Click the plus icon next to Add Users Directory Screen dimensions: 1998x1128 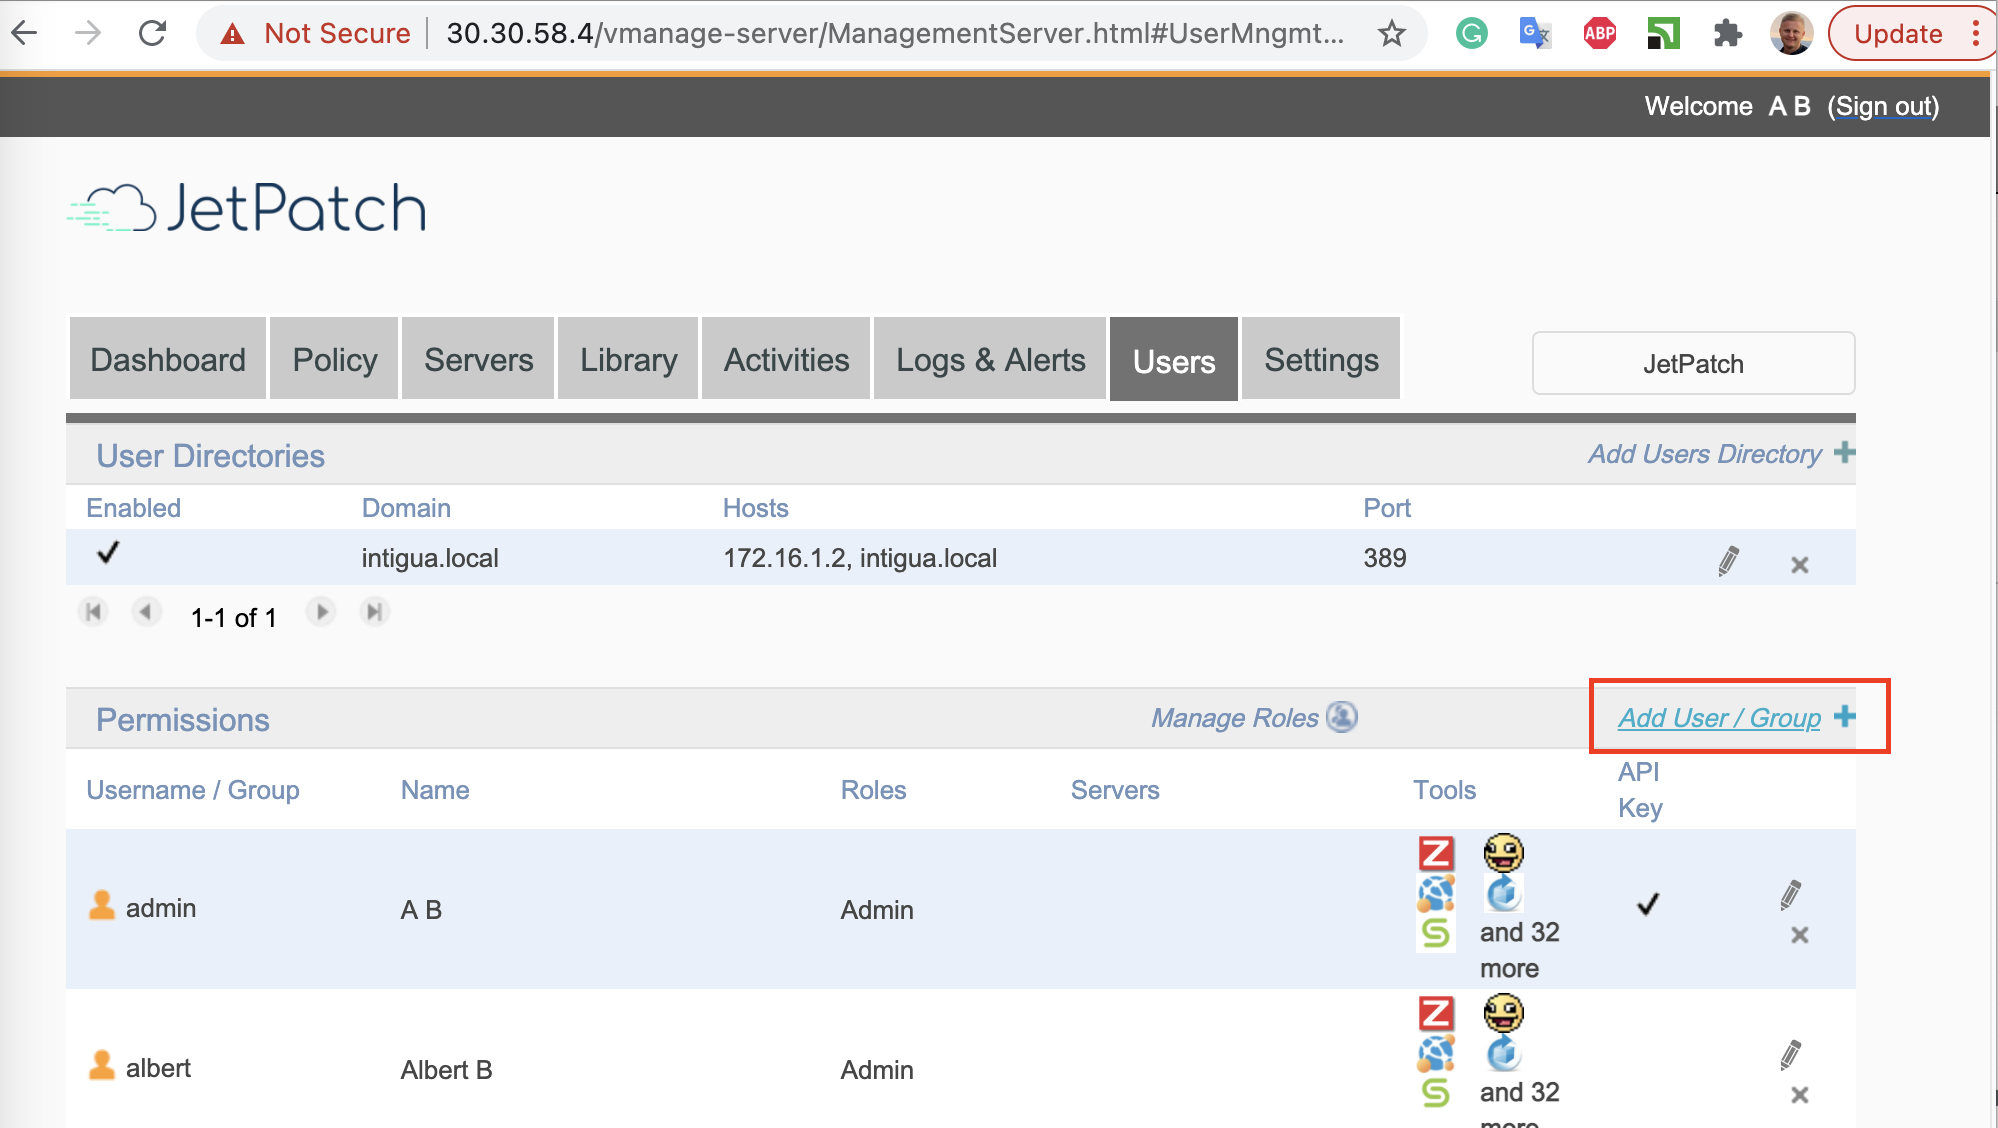[x=1844, y=453]
